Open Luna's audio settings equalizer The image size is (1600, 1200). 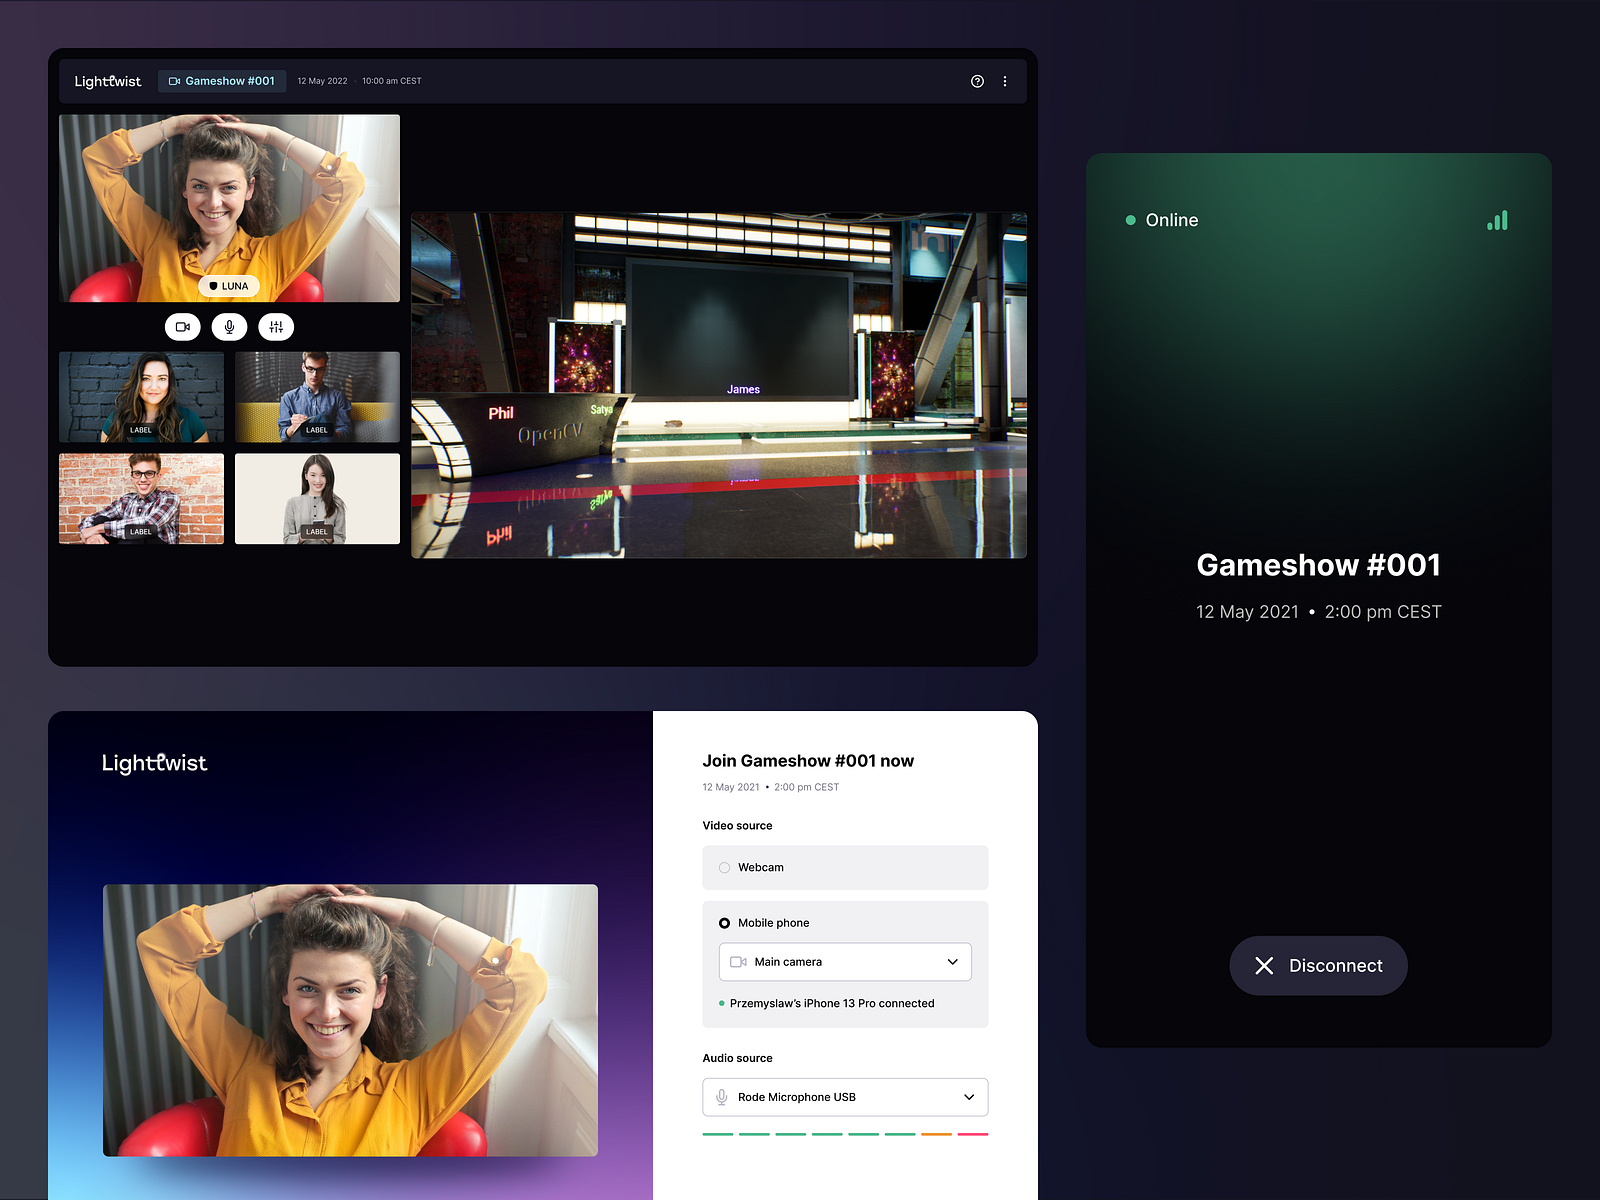276,326
